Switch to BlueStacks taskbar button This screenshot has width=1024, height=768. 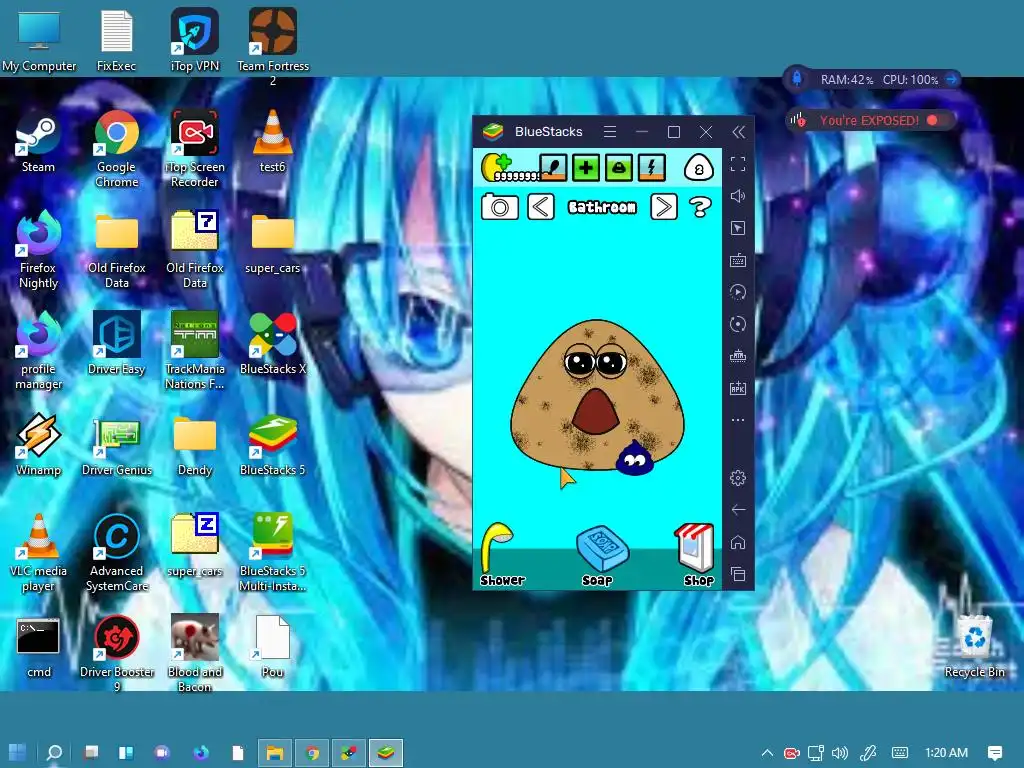pyautogui.click(x=386, y=753)
